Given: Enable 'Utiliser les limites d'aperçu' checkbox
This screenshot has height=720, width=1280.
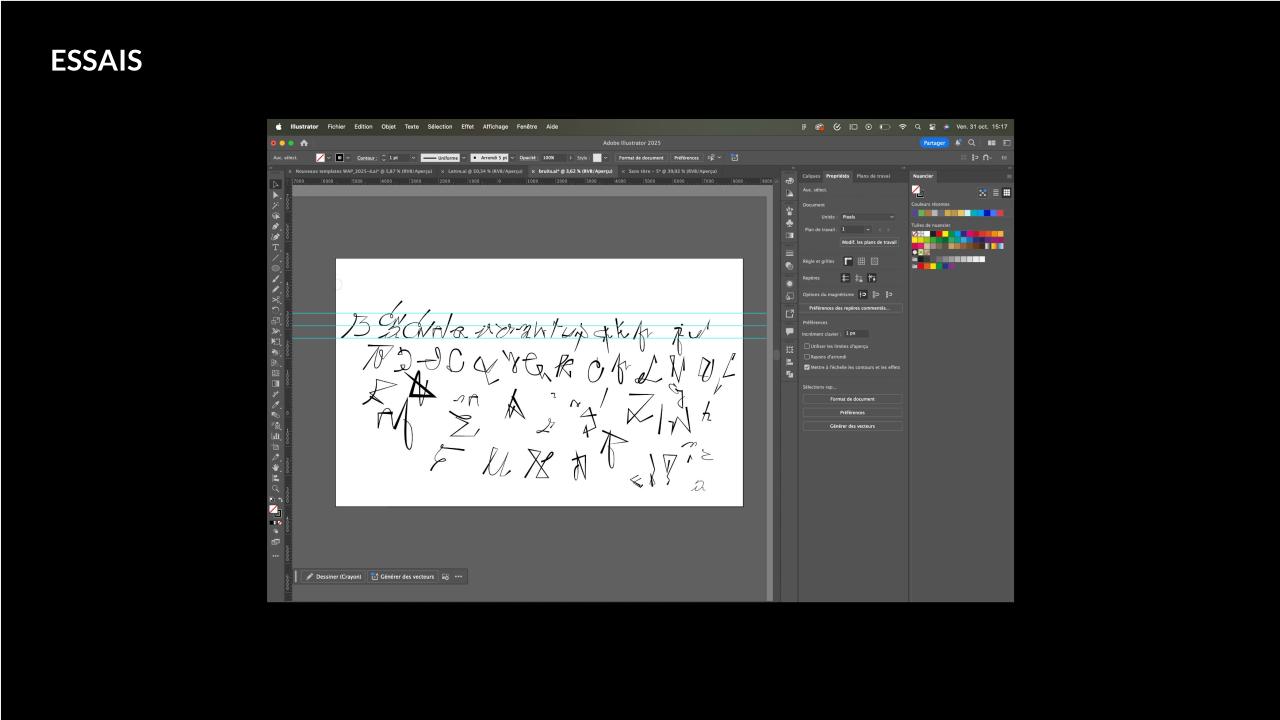Looking at the screenshot, I should [807, 346].
